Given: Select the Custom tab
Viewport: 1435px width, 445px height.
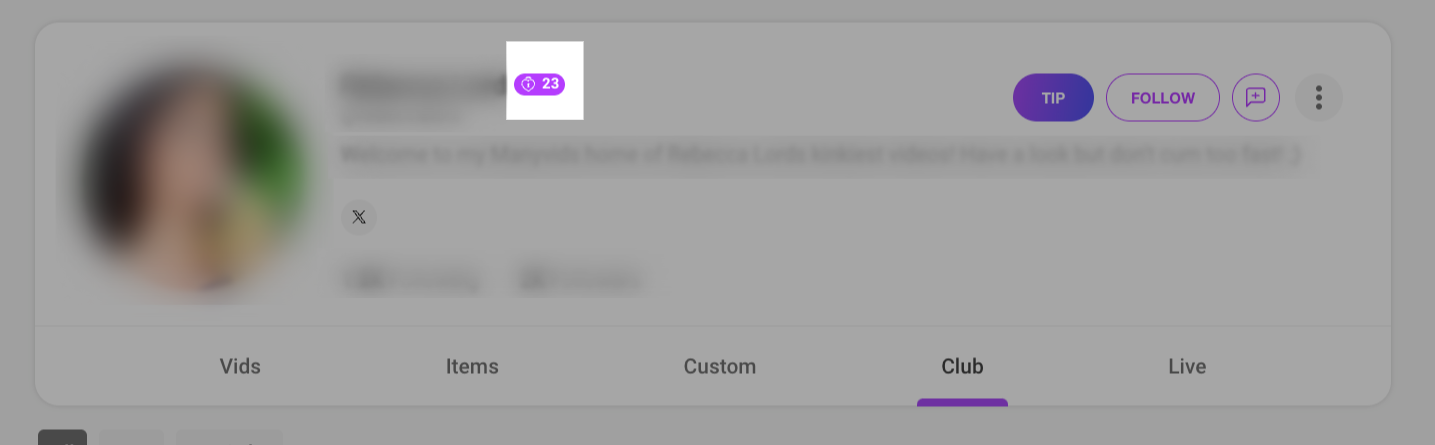Looking at the screenshot, I should [720, 367].
